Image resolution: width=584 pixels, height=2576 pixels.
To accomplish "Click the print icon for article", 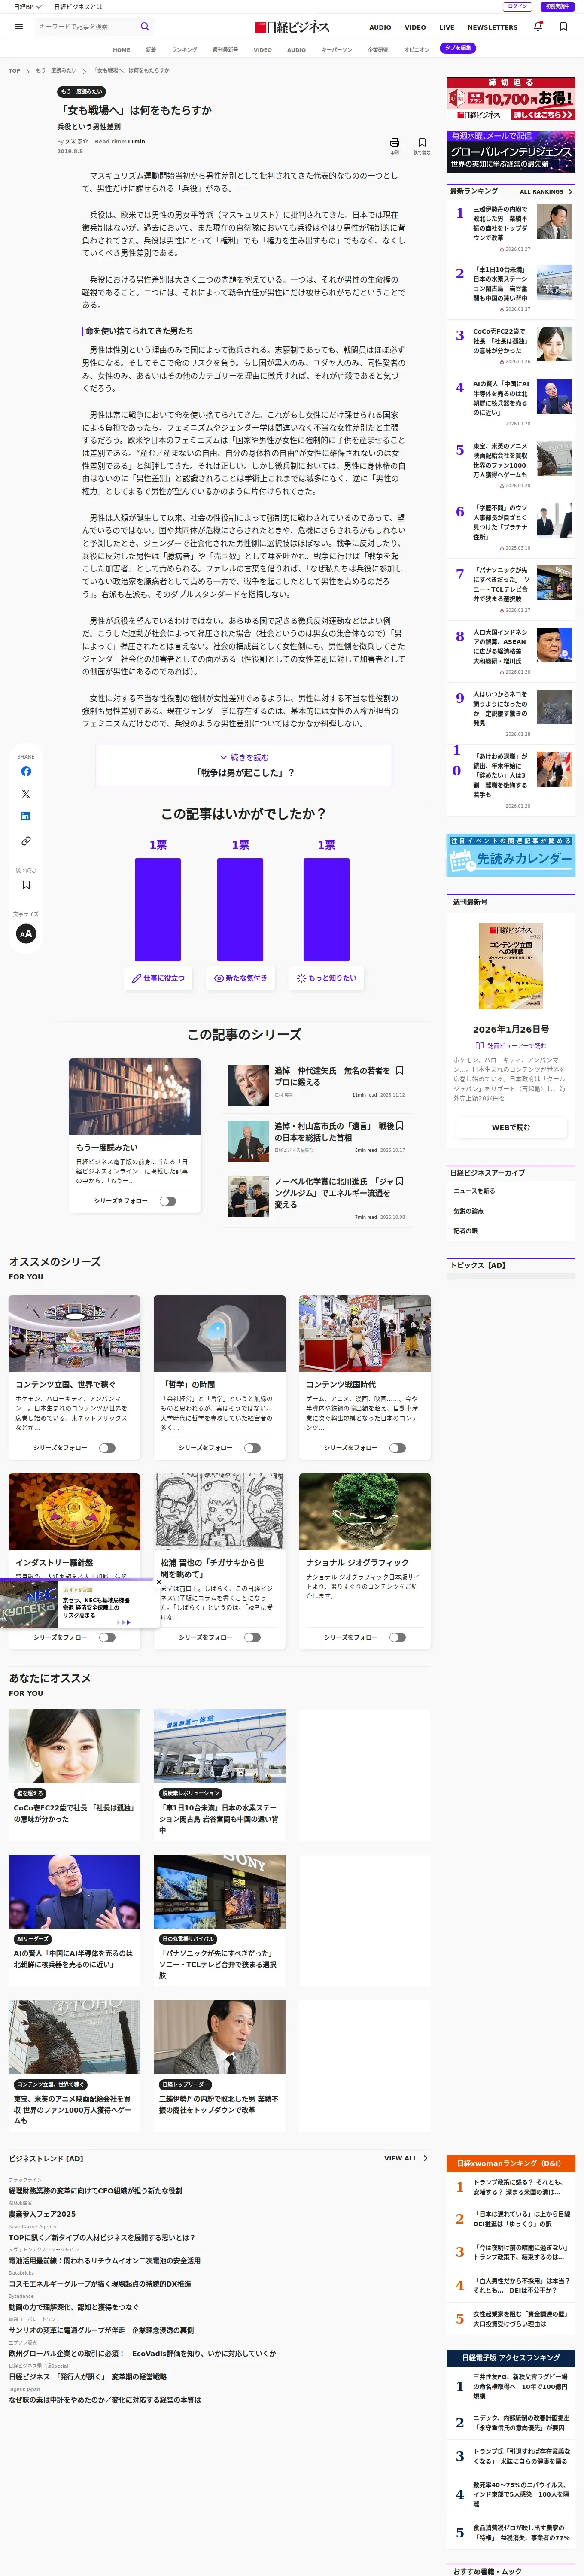I will tap(394, 143).
